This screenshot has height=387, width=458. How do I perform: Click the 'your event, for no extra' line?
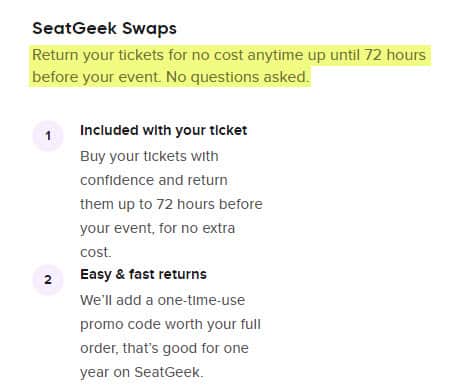coord(158,228)
